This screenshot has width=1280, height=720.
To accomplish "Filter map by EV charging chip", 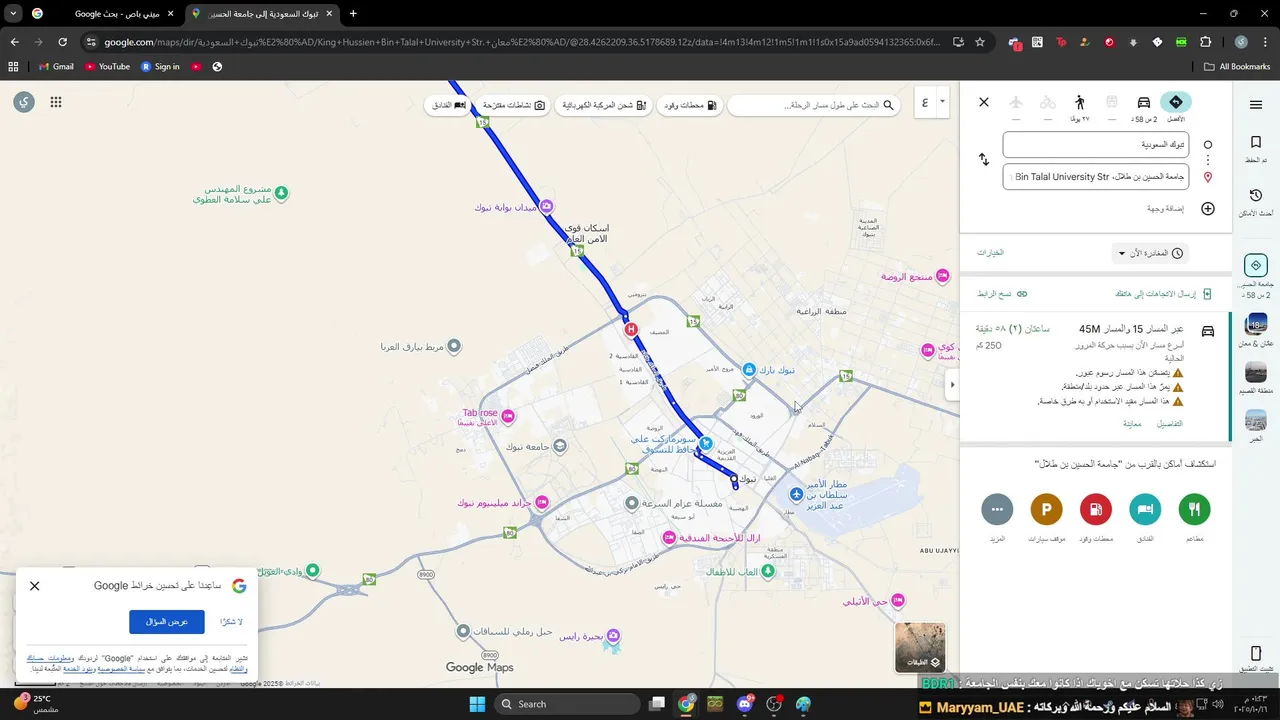I will 606,105.
